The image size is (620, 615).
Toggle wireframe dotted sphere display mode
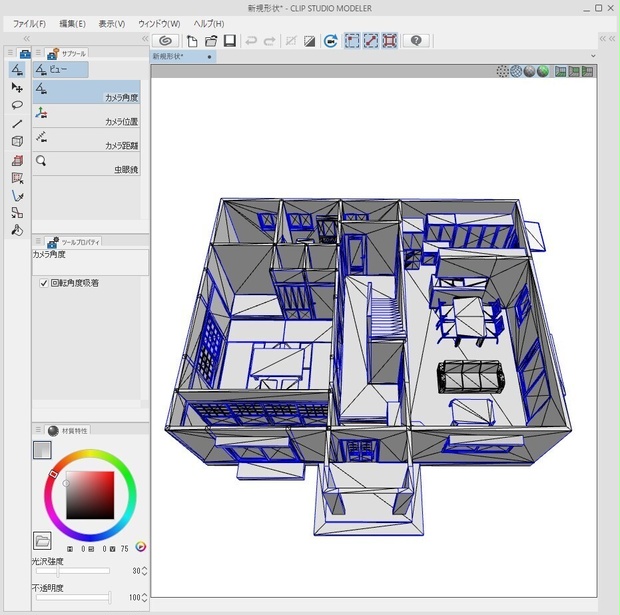pyautogui.click(x=502, y=71)
